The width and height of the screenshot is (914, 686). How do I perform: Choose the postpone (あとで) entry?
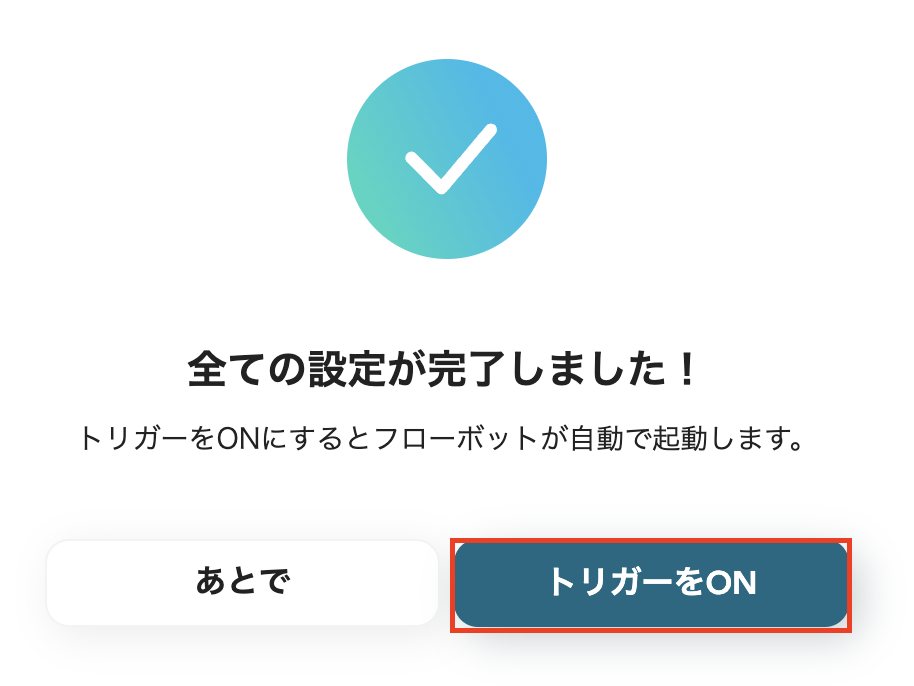tap(243, 582)
